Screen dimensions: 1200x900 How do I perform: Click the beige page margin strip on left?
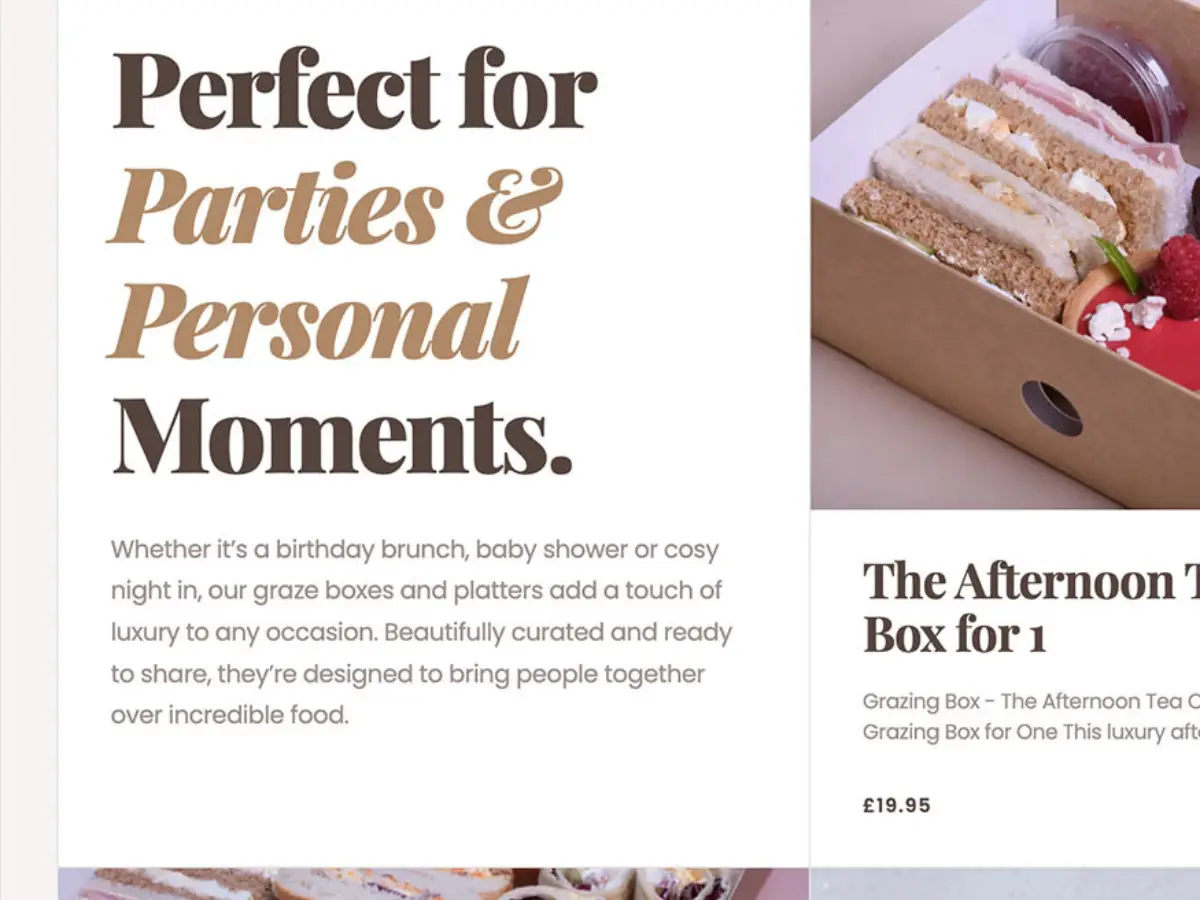pyautogui.click(x=28, y=450)
